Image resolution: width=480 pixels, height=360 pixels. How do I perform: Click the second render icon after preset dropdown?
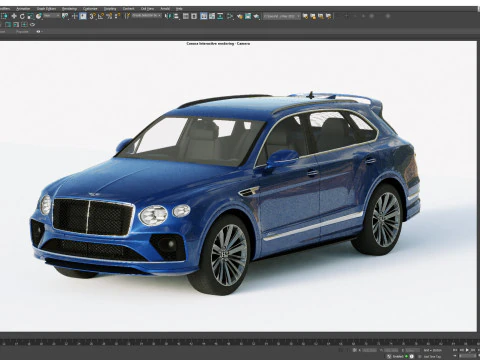tap(313, 16)
